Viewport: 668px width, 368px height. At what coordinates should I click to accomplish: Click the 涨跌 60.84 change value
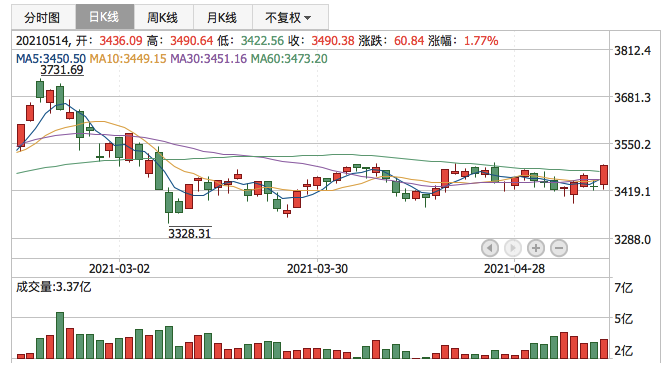(409, 41)
